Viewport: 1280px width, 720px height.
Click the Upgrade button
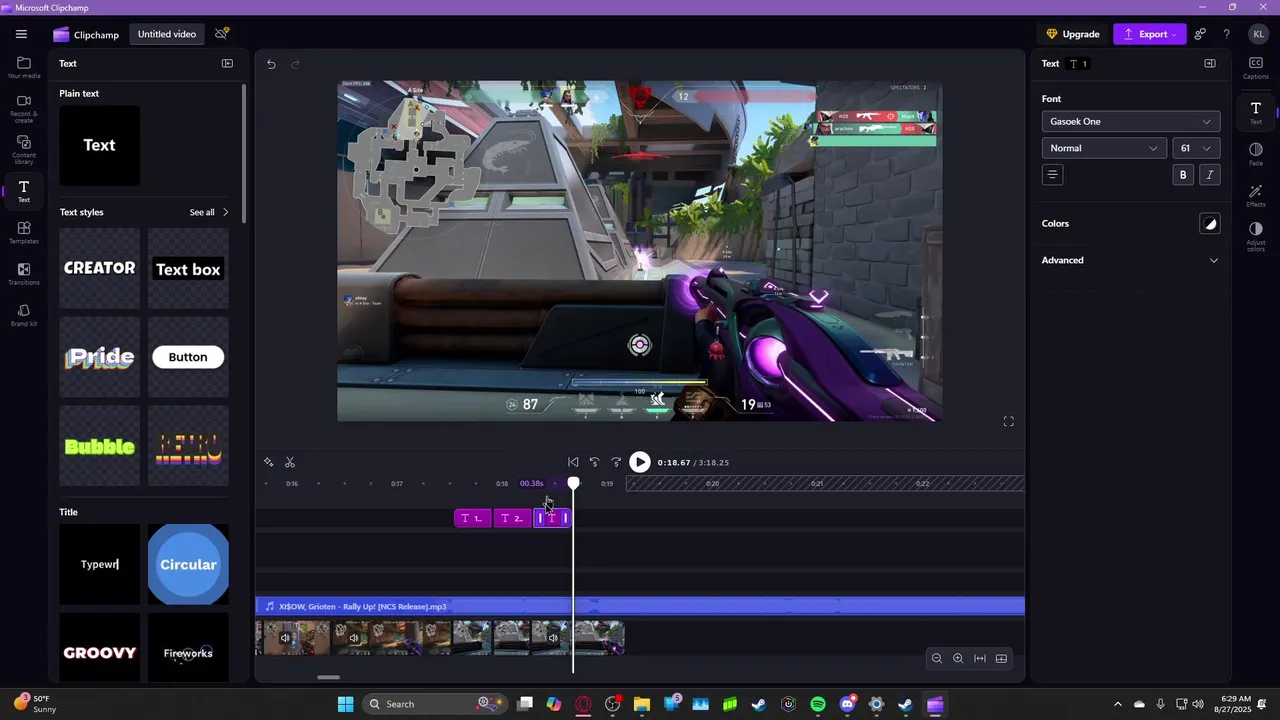click(1073, 34)
